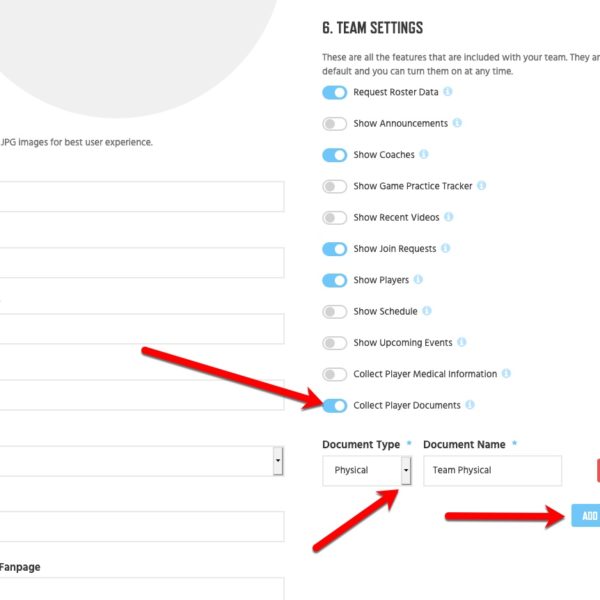Click the red button beside Document Name

coord(598,470)
